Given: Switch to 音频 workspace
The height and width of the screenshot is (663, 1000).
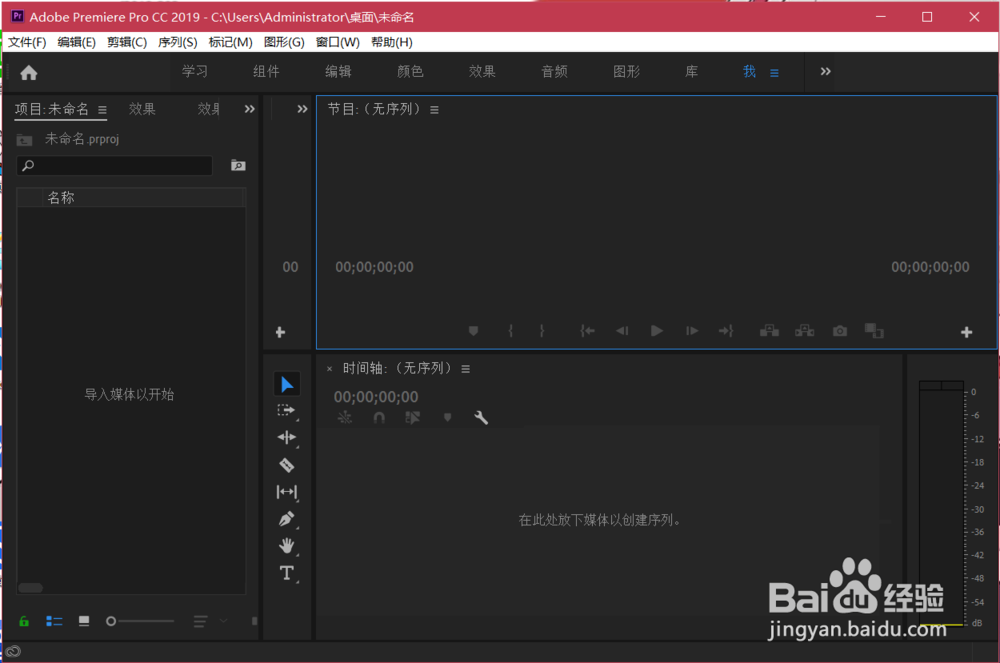Looking at the screenshot, I should (554, 71).
